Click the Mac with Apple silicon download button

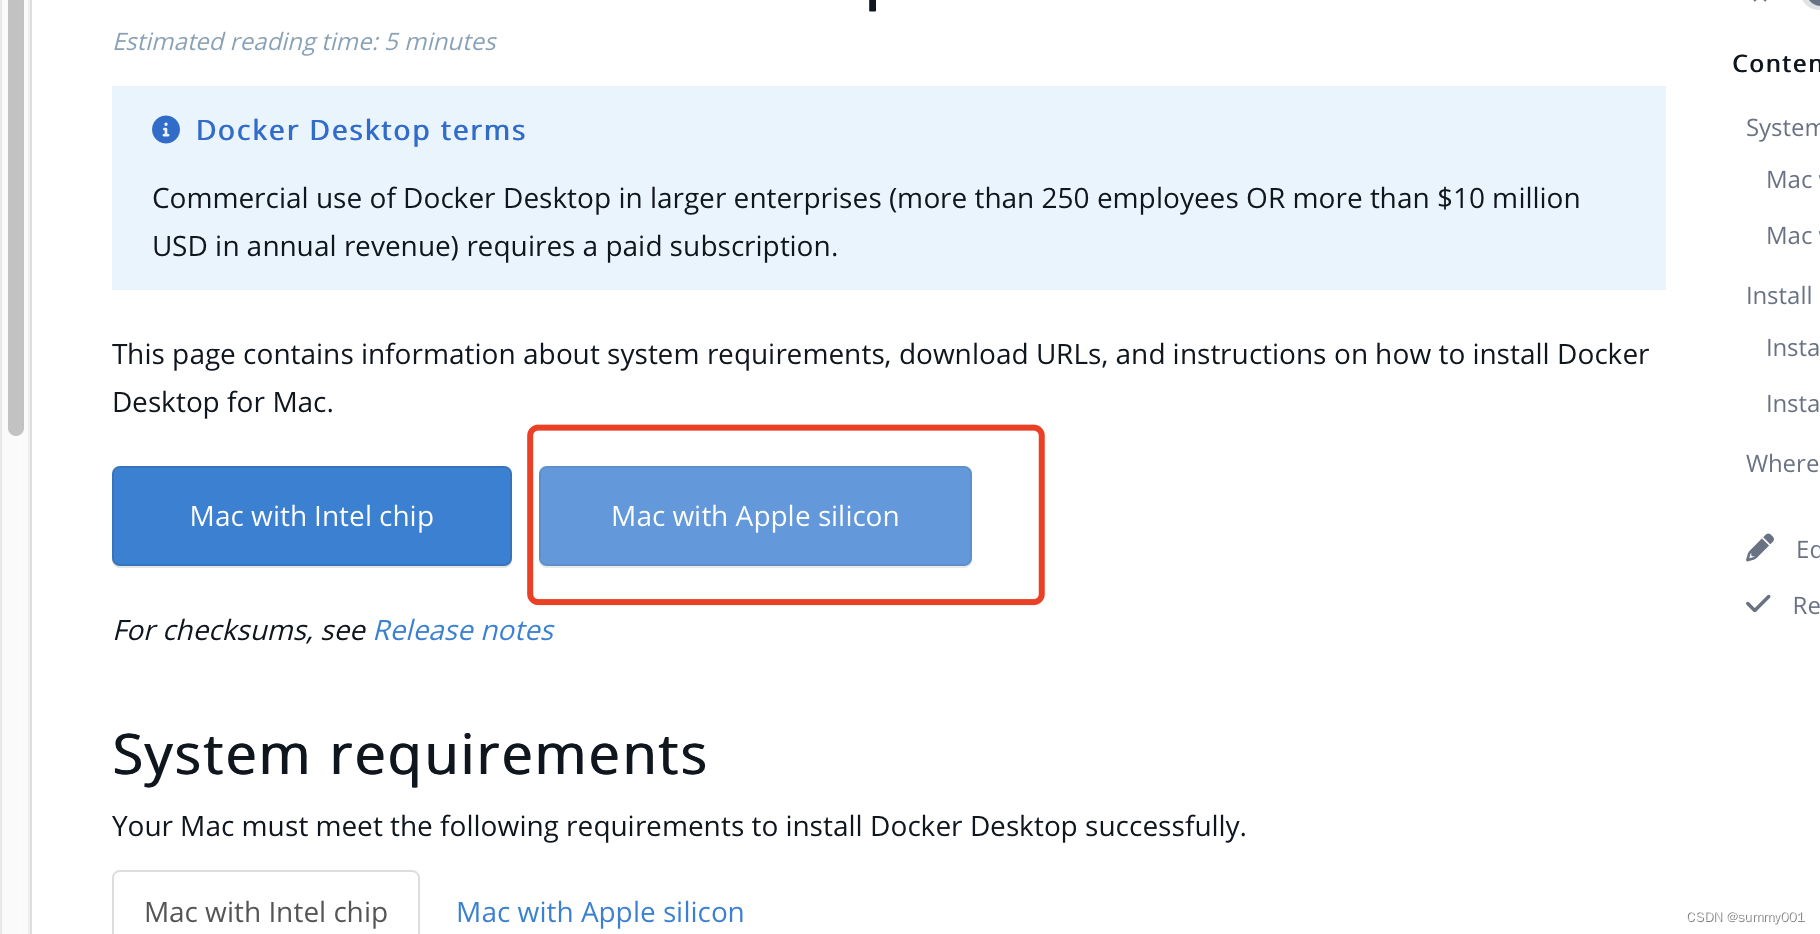click(755, 516)
